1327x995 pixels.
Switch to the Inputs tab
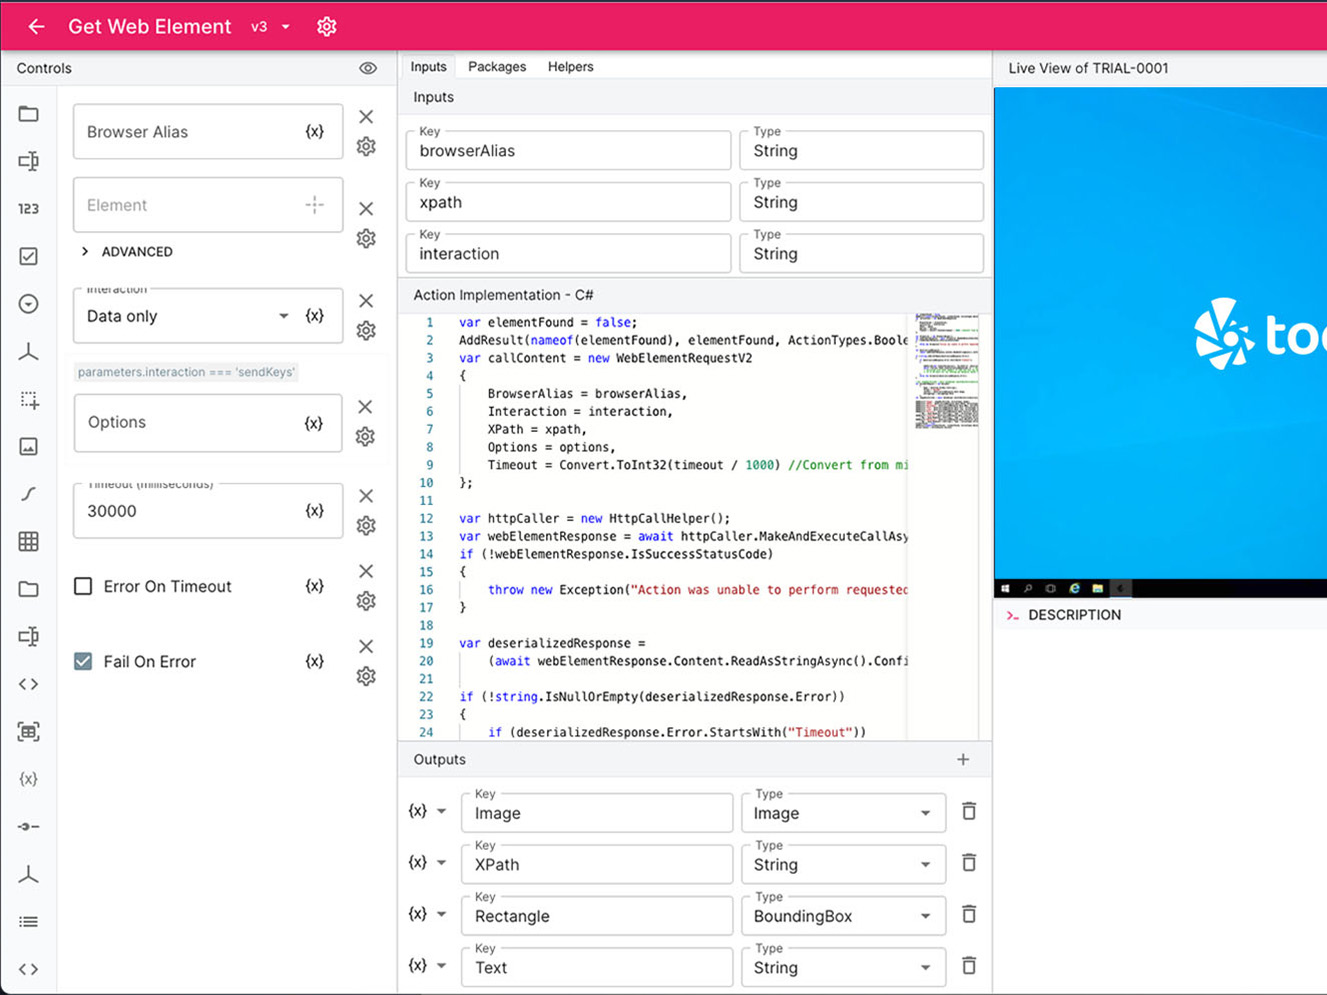(x=428, y=67)
